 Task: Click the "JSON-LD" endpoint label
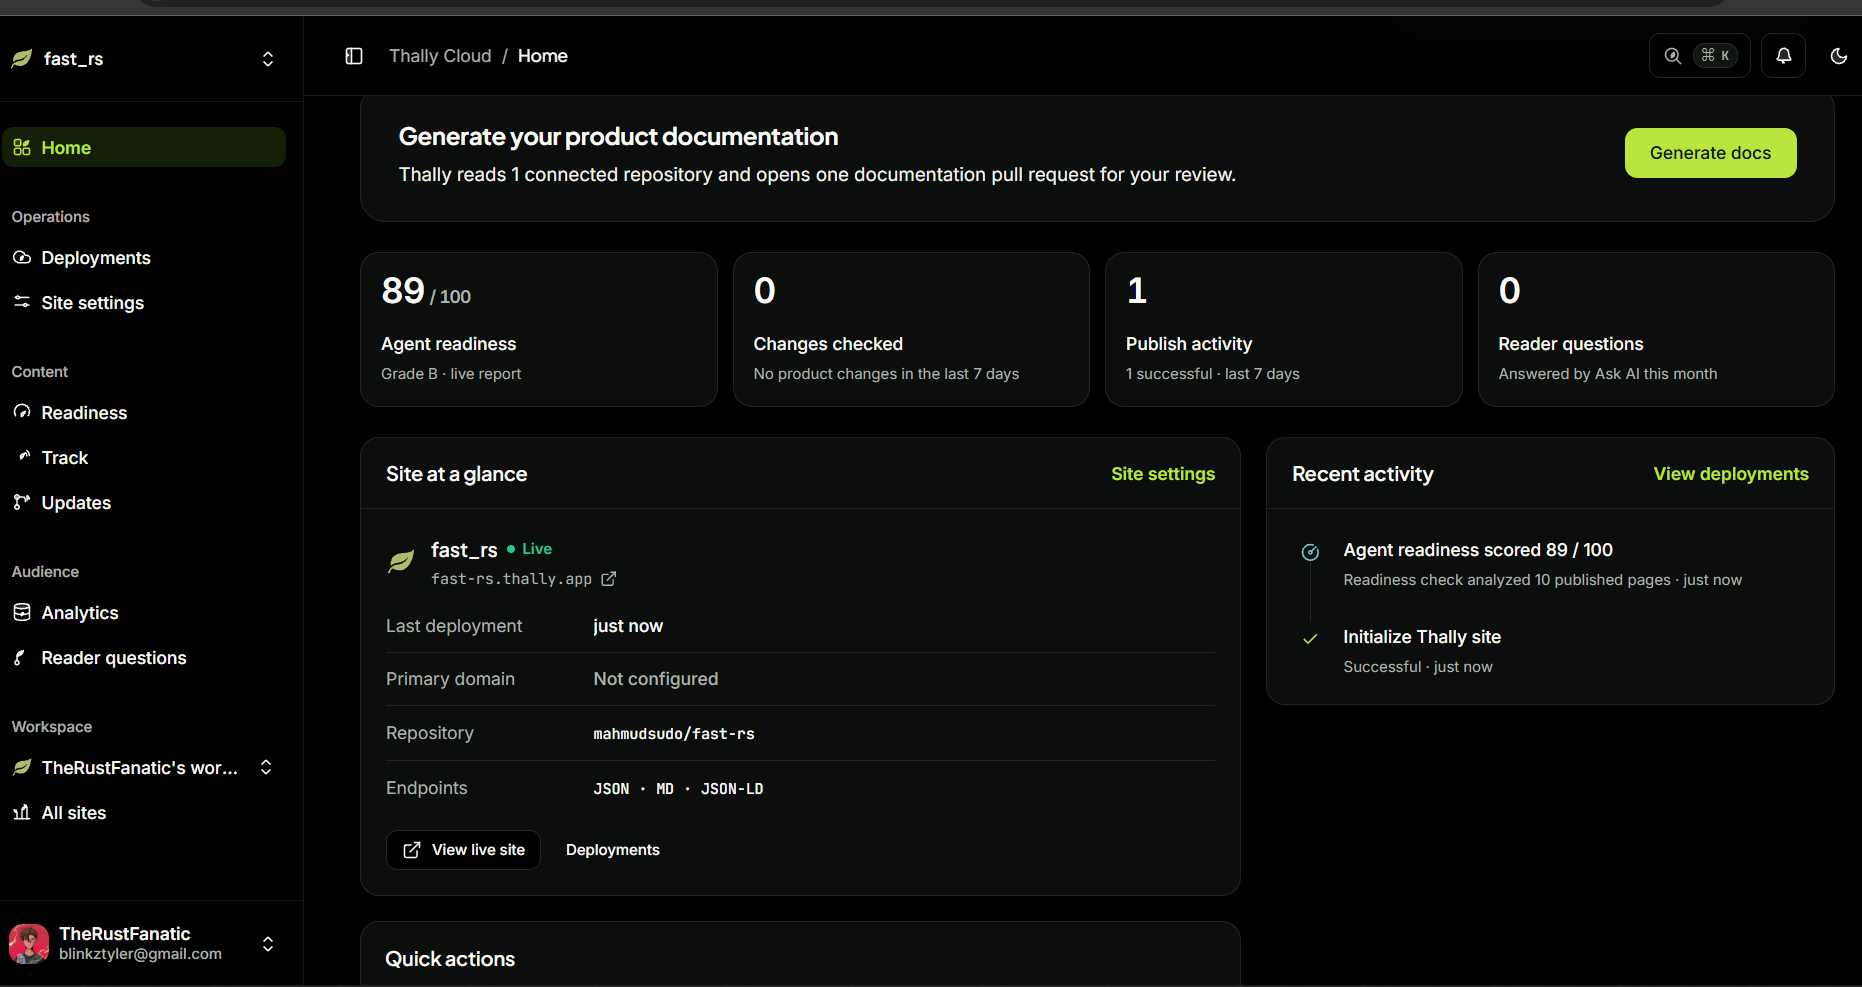tap(732, 789)
